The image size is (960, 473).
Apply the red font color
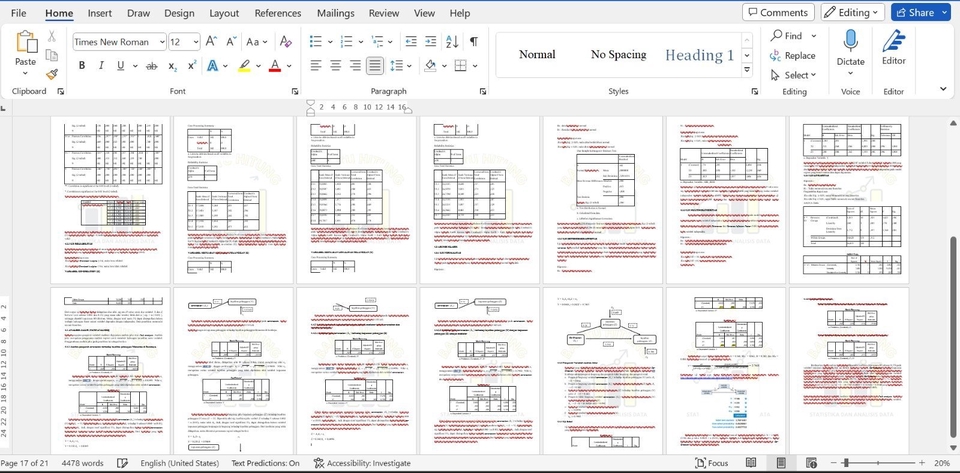[x=275, y=65]
